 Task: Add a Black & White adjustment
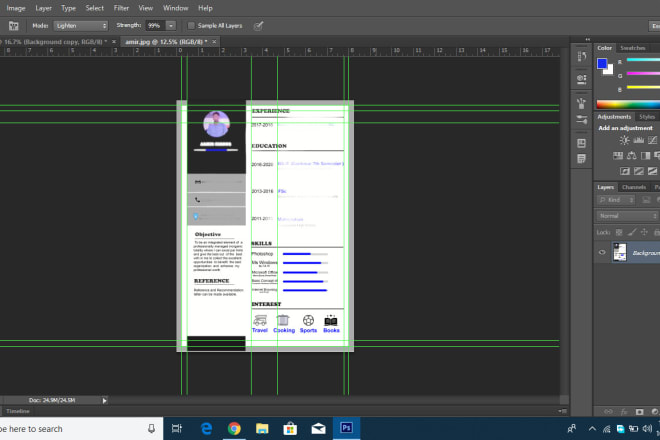click(x=646, y=156)
